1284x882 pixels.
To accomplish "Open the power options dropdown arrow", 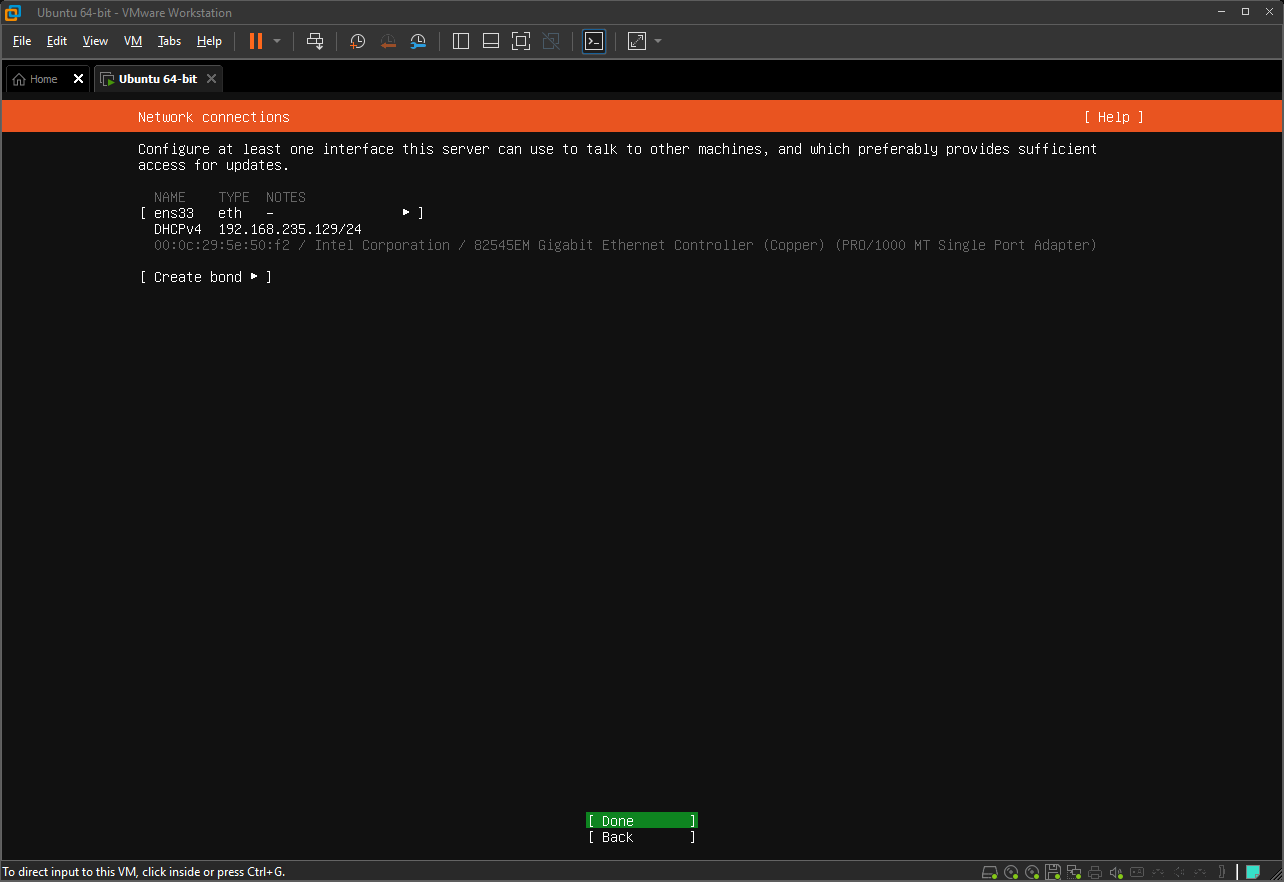I will click(x=277, y=41).
